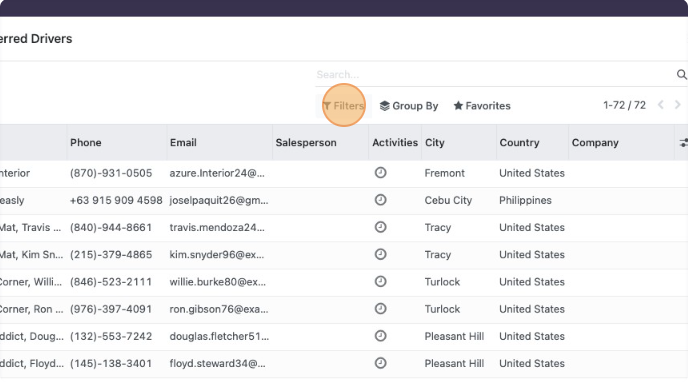Sort list by Phone column header
Screen dimensions: 688x382
point(86,143)
